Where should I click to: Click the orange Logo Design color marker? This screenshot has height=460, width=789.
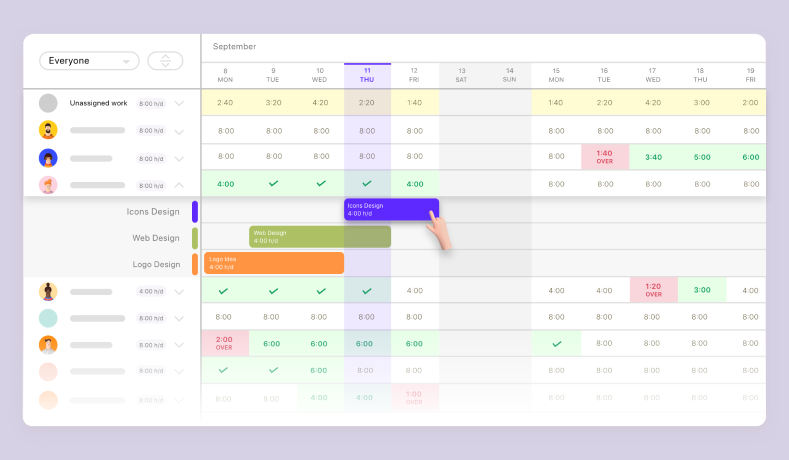pos(195,264)
